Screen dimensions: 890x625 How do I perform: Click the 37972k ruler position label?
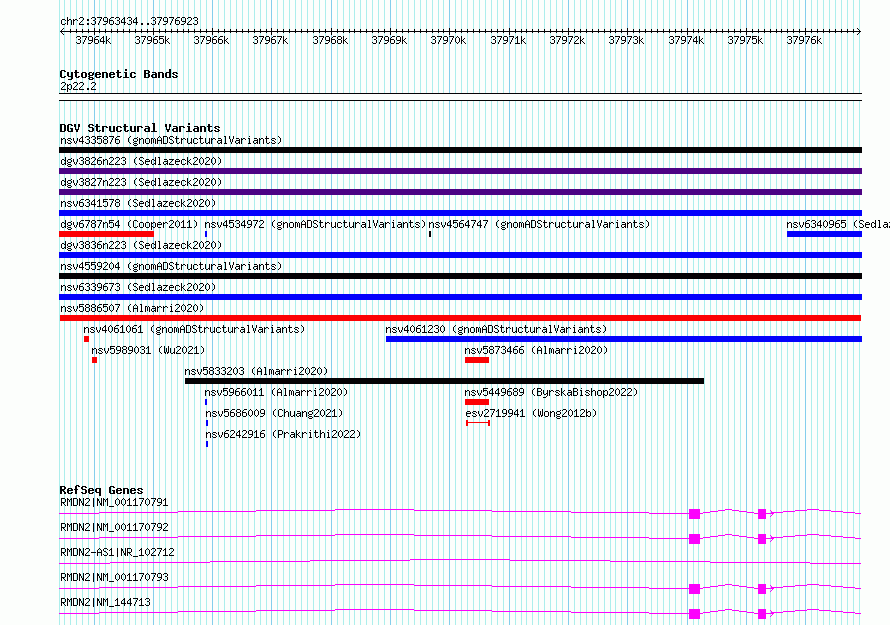[567, 40]
